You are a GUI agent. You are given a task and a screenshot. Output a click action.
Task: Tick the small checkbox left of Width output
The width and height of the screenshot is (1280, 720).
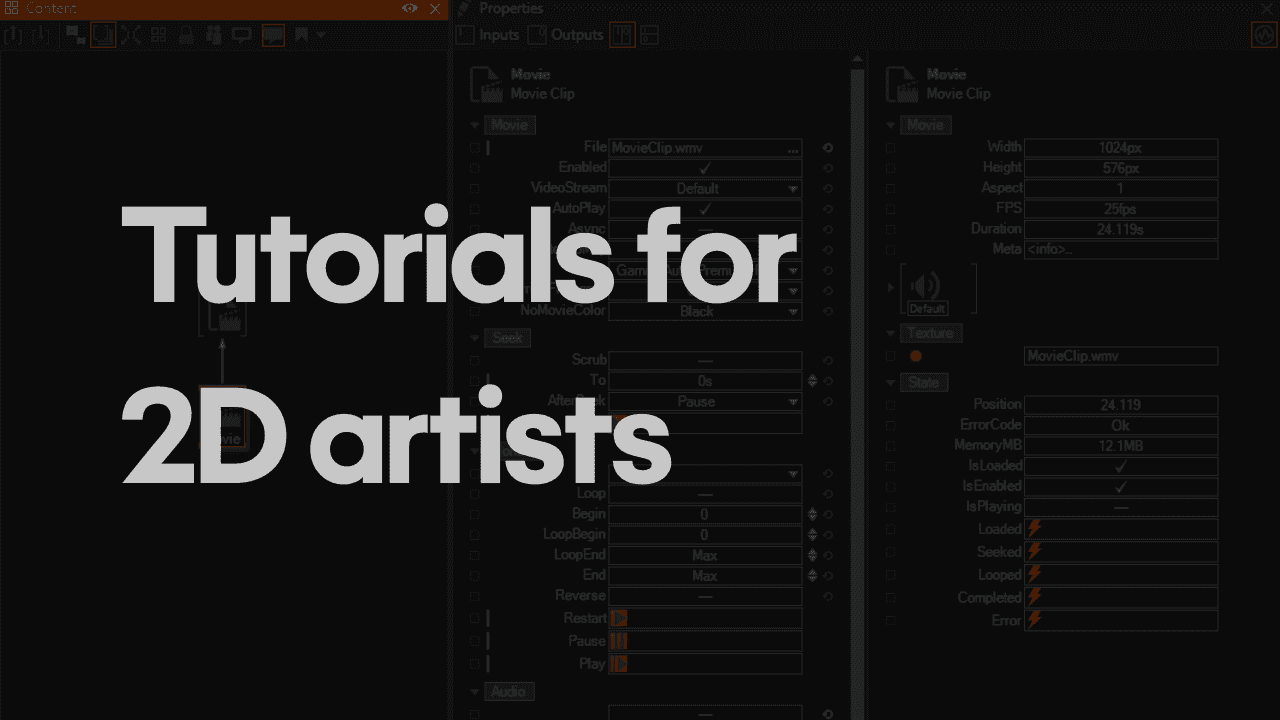891,148
